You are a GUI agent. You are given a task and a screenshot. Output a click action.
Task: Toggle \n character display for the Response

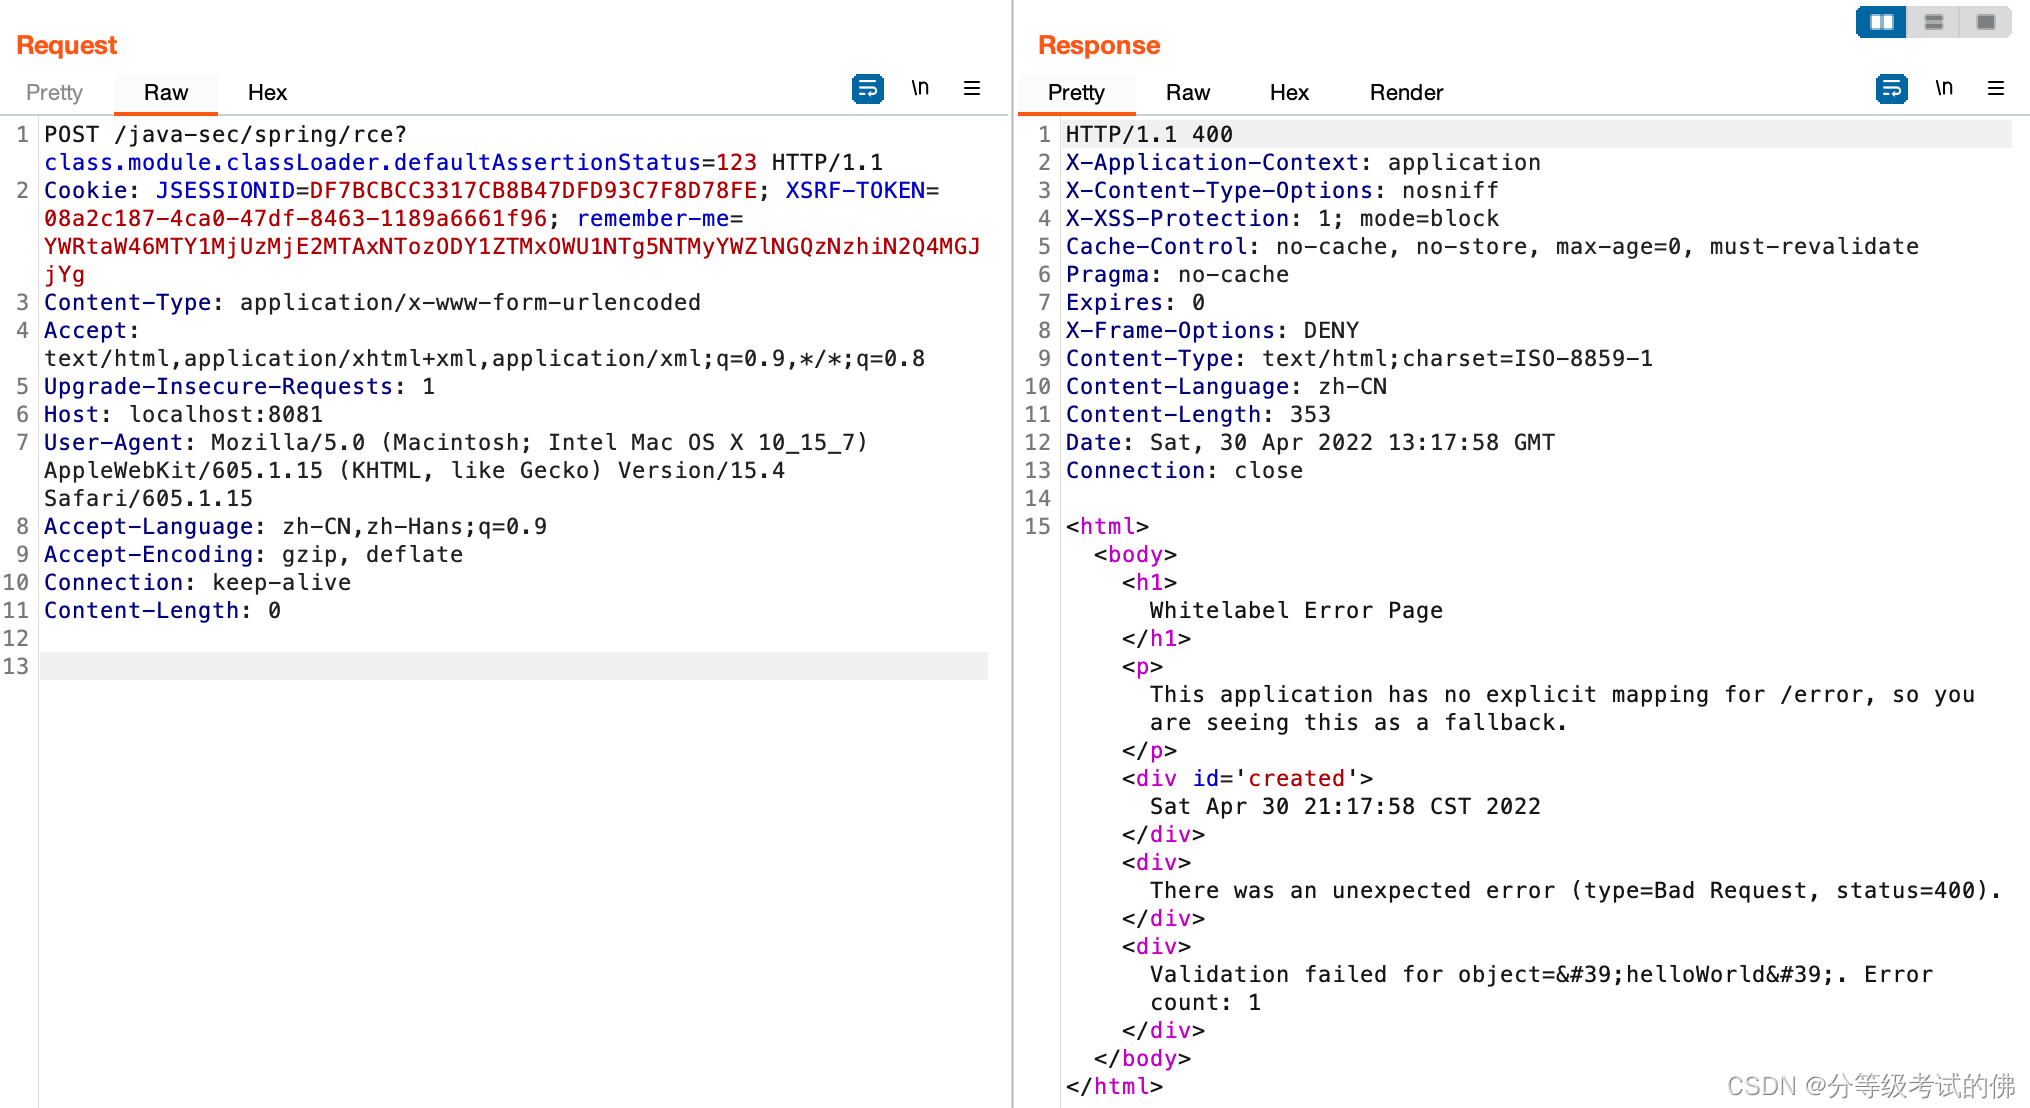(x=1945, y=88)
